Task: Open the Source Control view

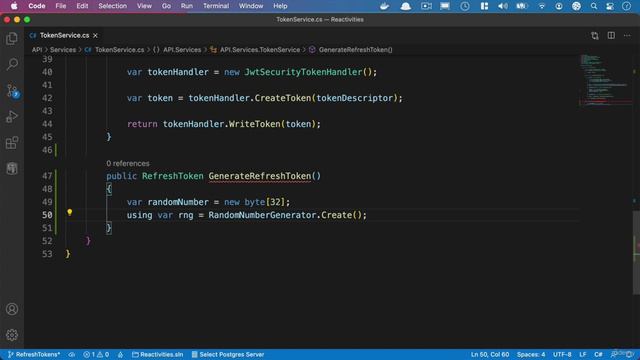Action: [x=12, y=91]
